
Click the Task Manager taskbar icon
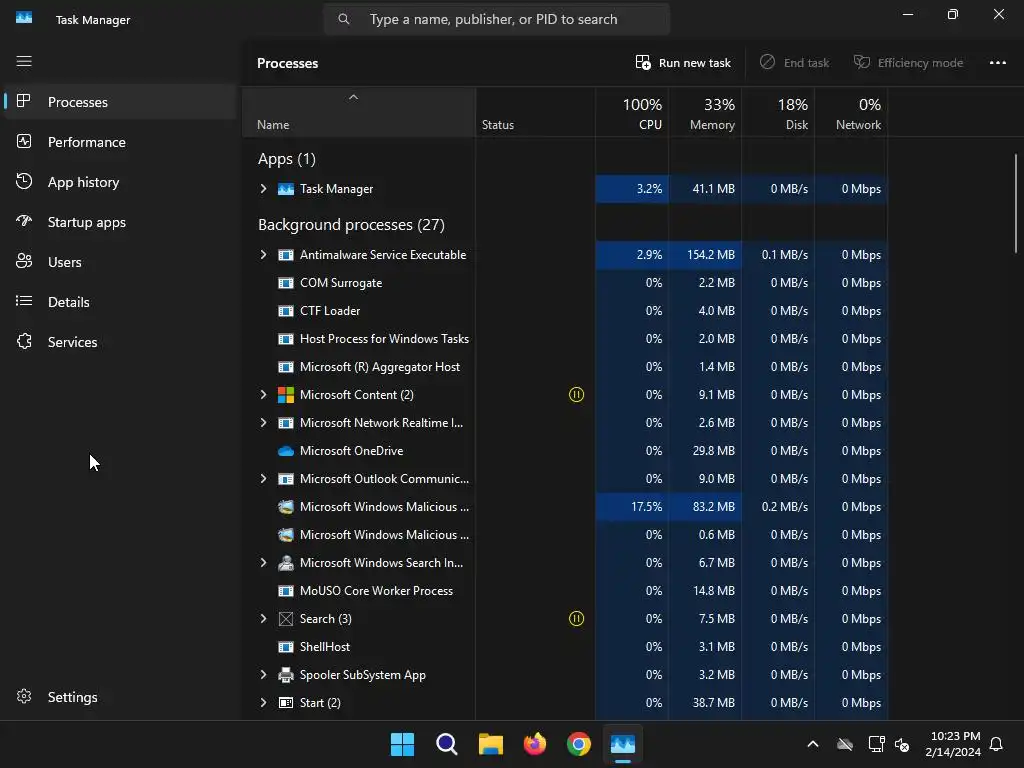pyautogui.click(x=623, y=744)
